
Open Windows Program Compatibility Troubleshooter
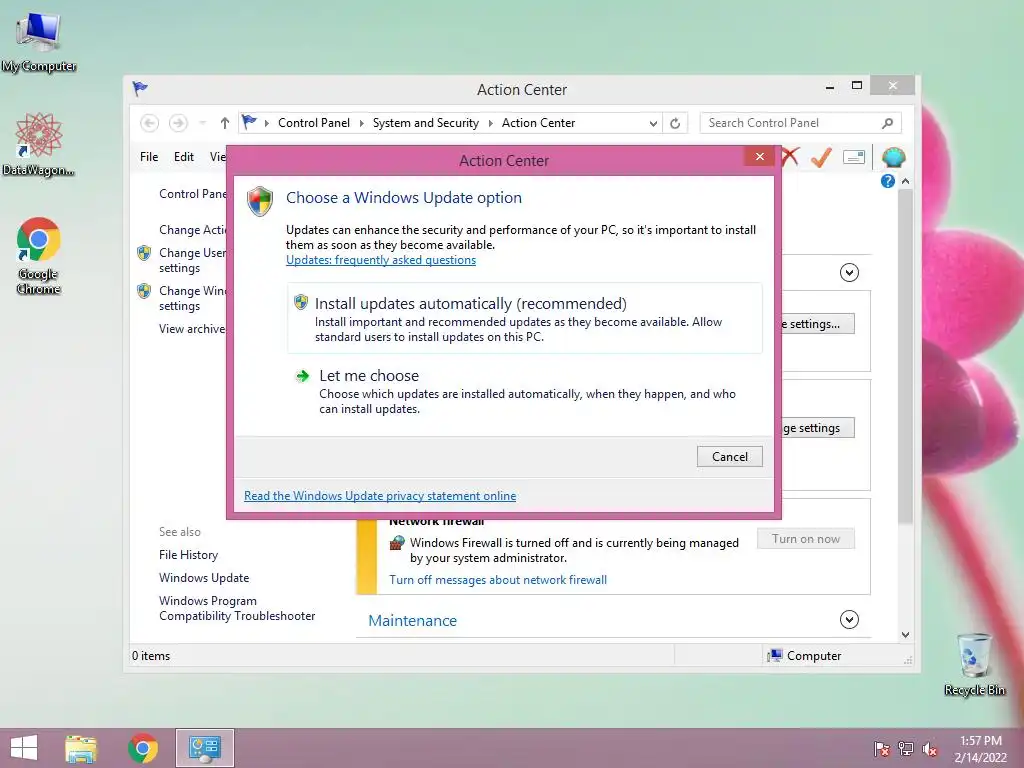[x=237, y=608]
